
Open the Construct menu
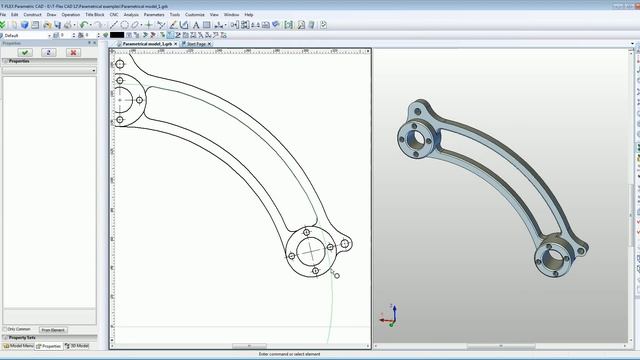coord(33,14)
